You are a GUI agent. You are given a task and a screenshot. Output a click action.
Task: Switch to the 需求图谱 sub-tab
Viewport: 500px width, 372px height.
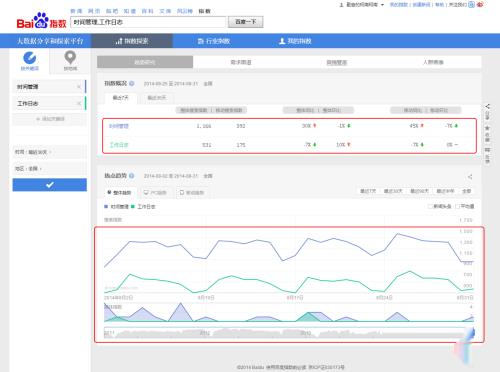coord(241,62)
